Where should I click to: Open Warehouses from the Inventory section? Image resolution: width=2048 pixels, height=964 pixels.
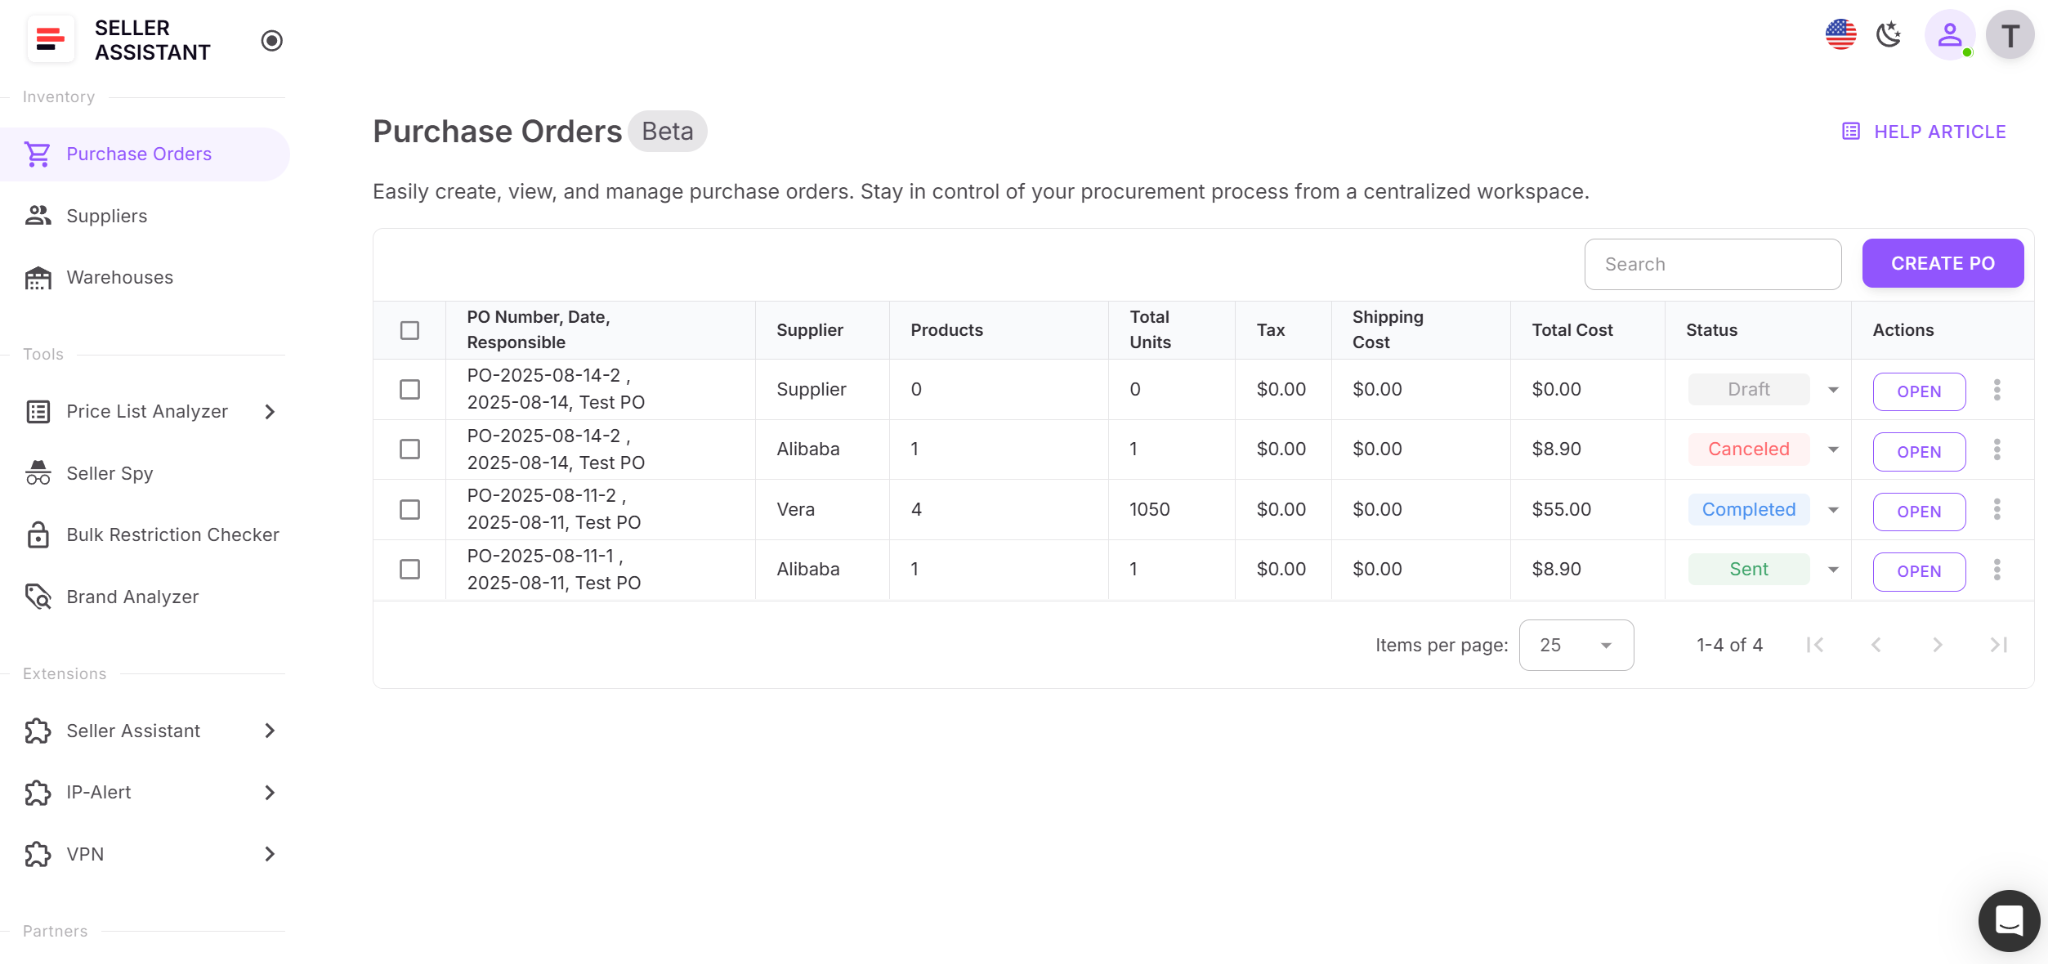coord(119,277)
